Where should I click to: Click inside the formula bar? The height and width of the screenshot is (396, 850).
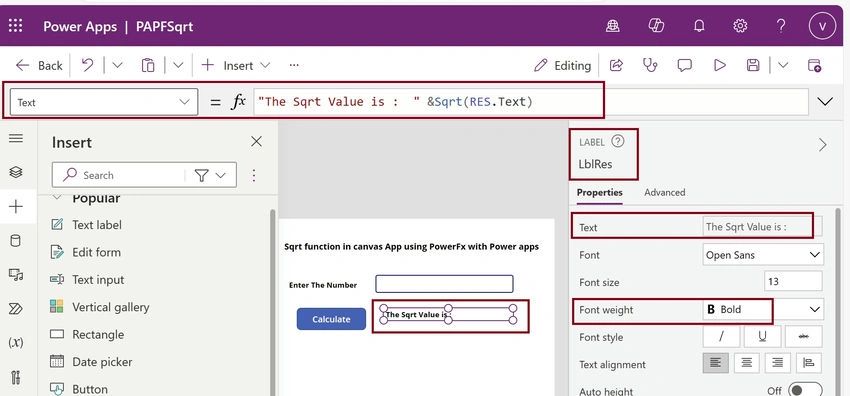click(x=531, y=102)
